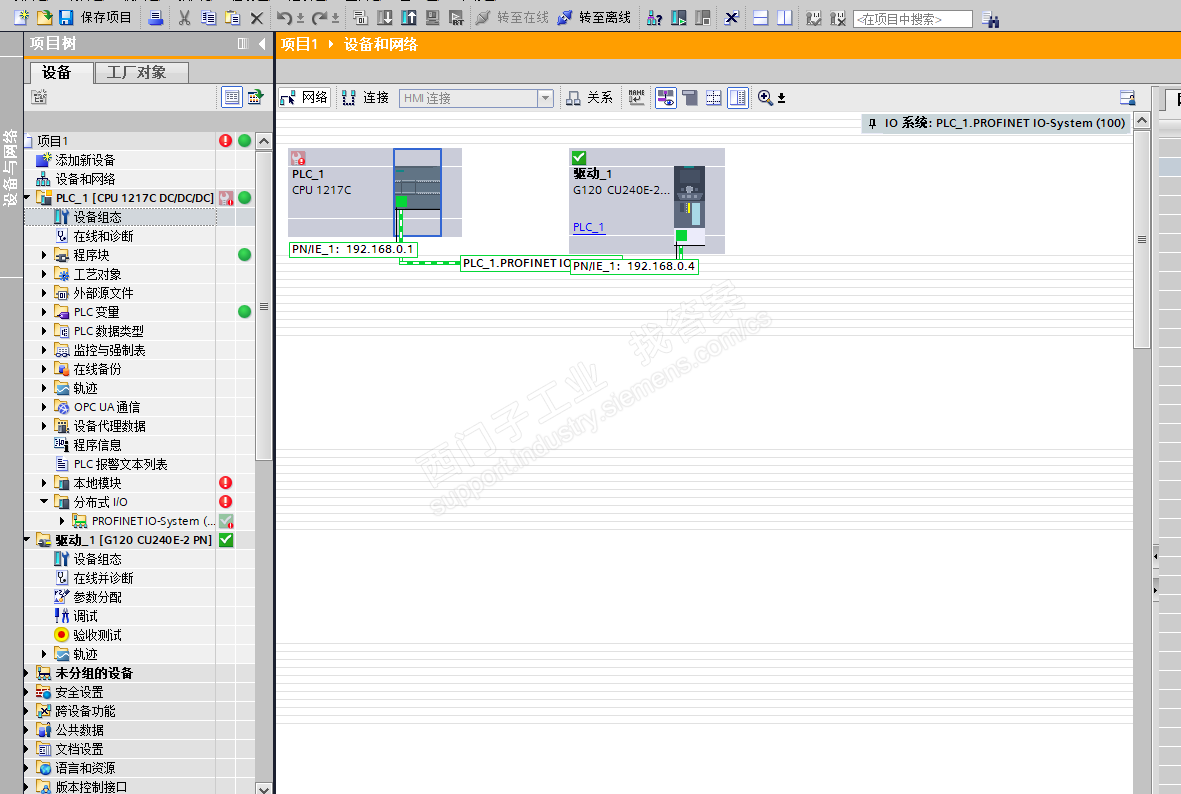Click the search-in-project binoculars icon

[x=990, y=19]
